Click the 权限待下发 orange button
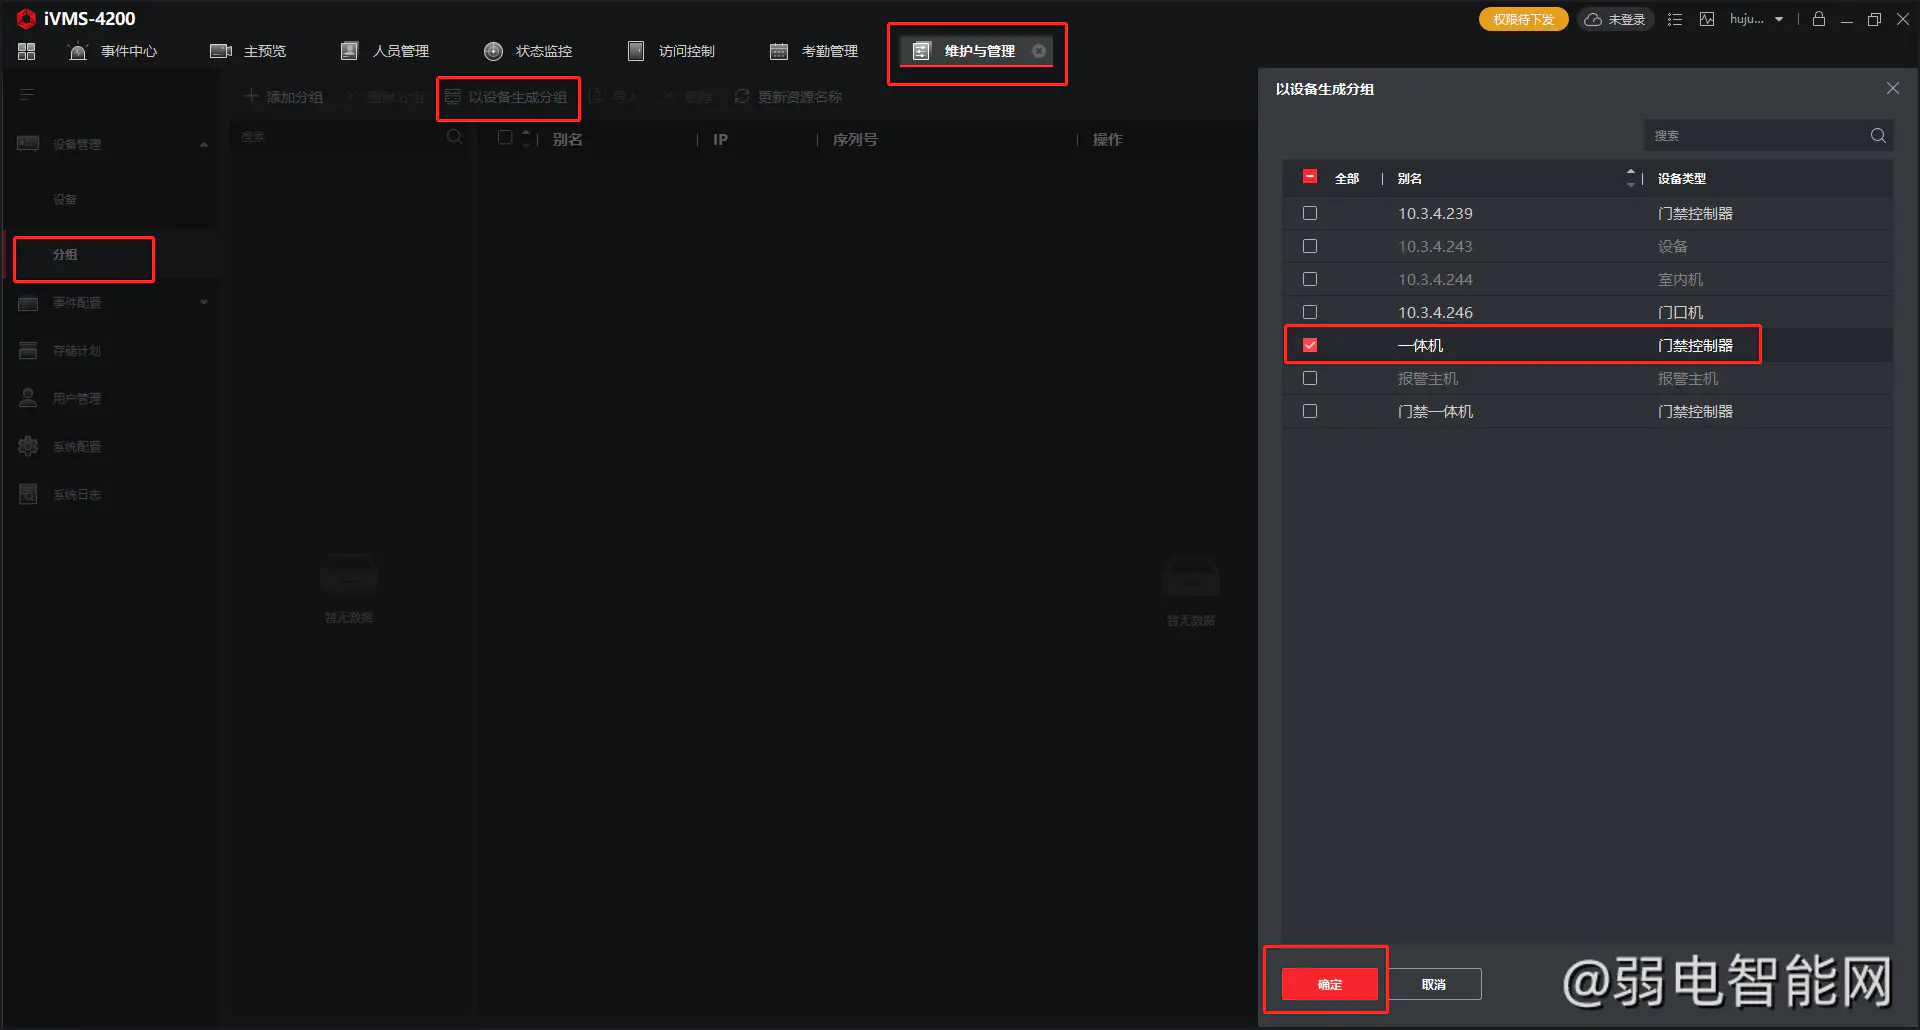The image size is (1920, 1030). tap(1523, 19)
